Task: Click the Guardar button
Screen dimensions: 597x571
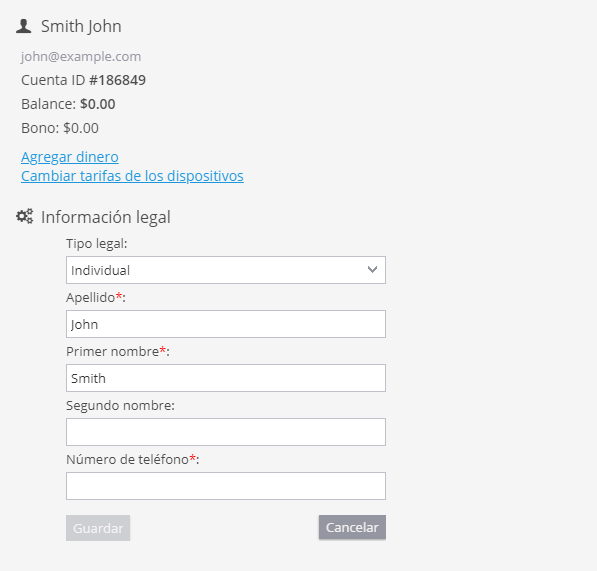Action: [x=98, y=528]
